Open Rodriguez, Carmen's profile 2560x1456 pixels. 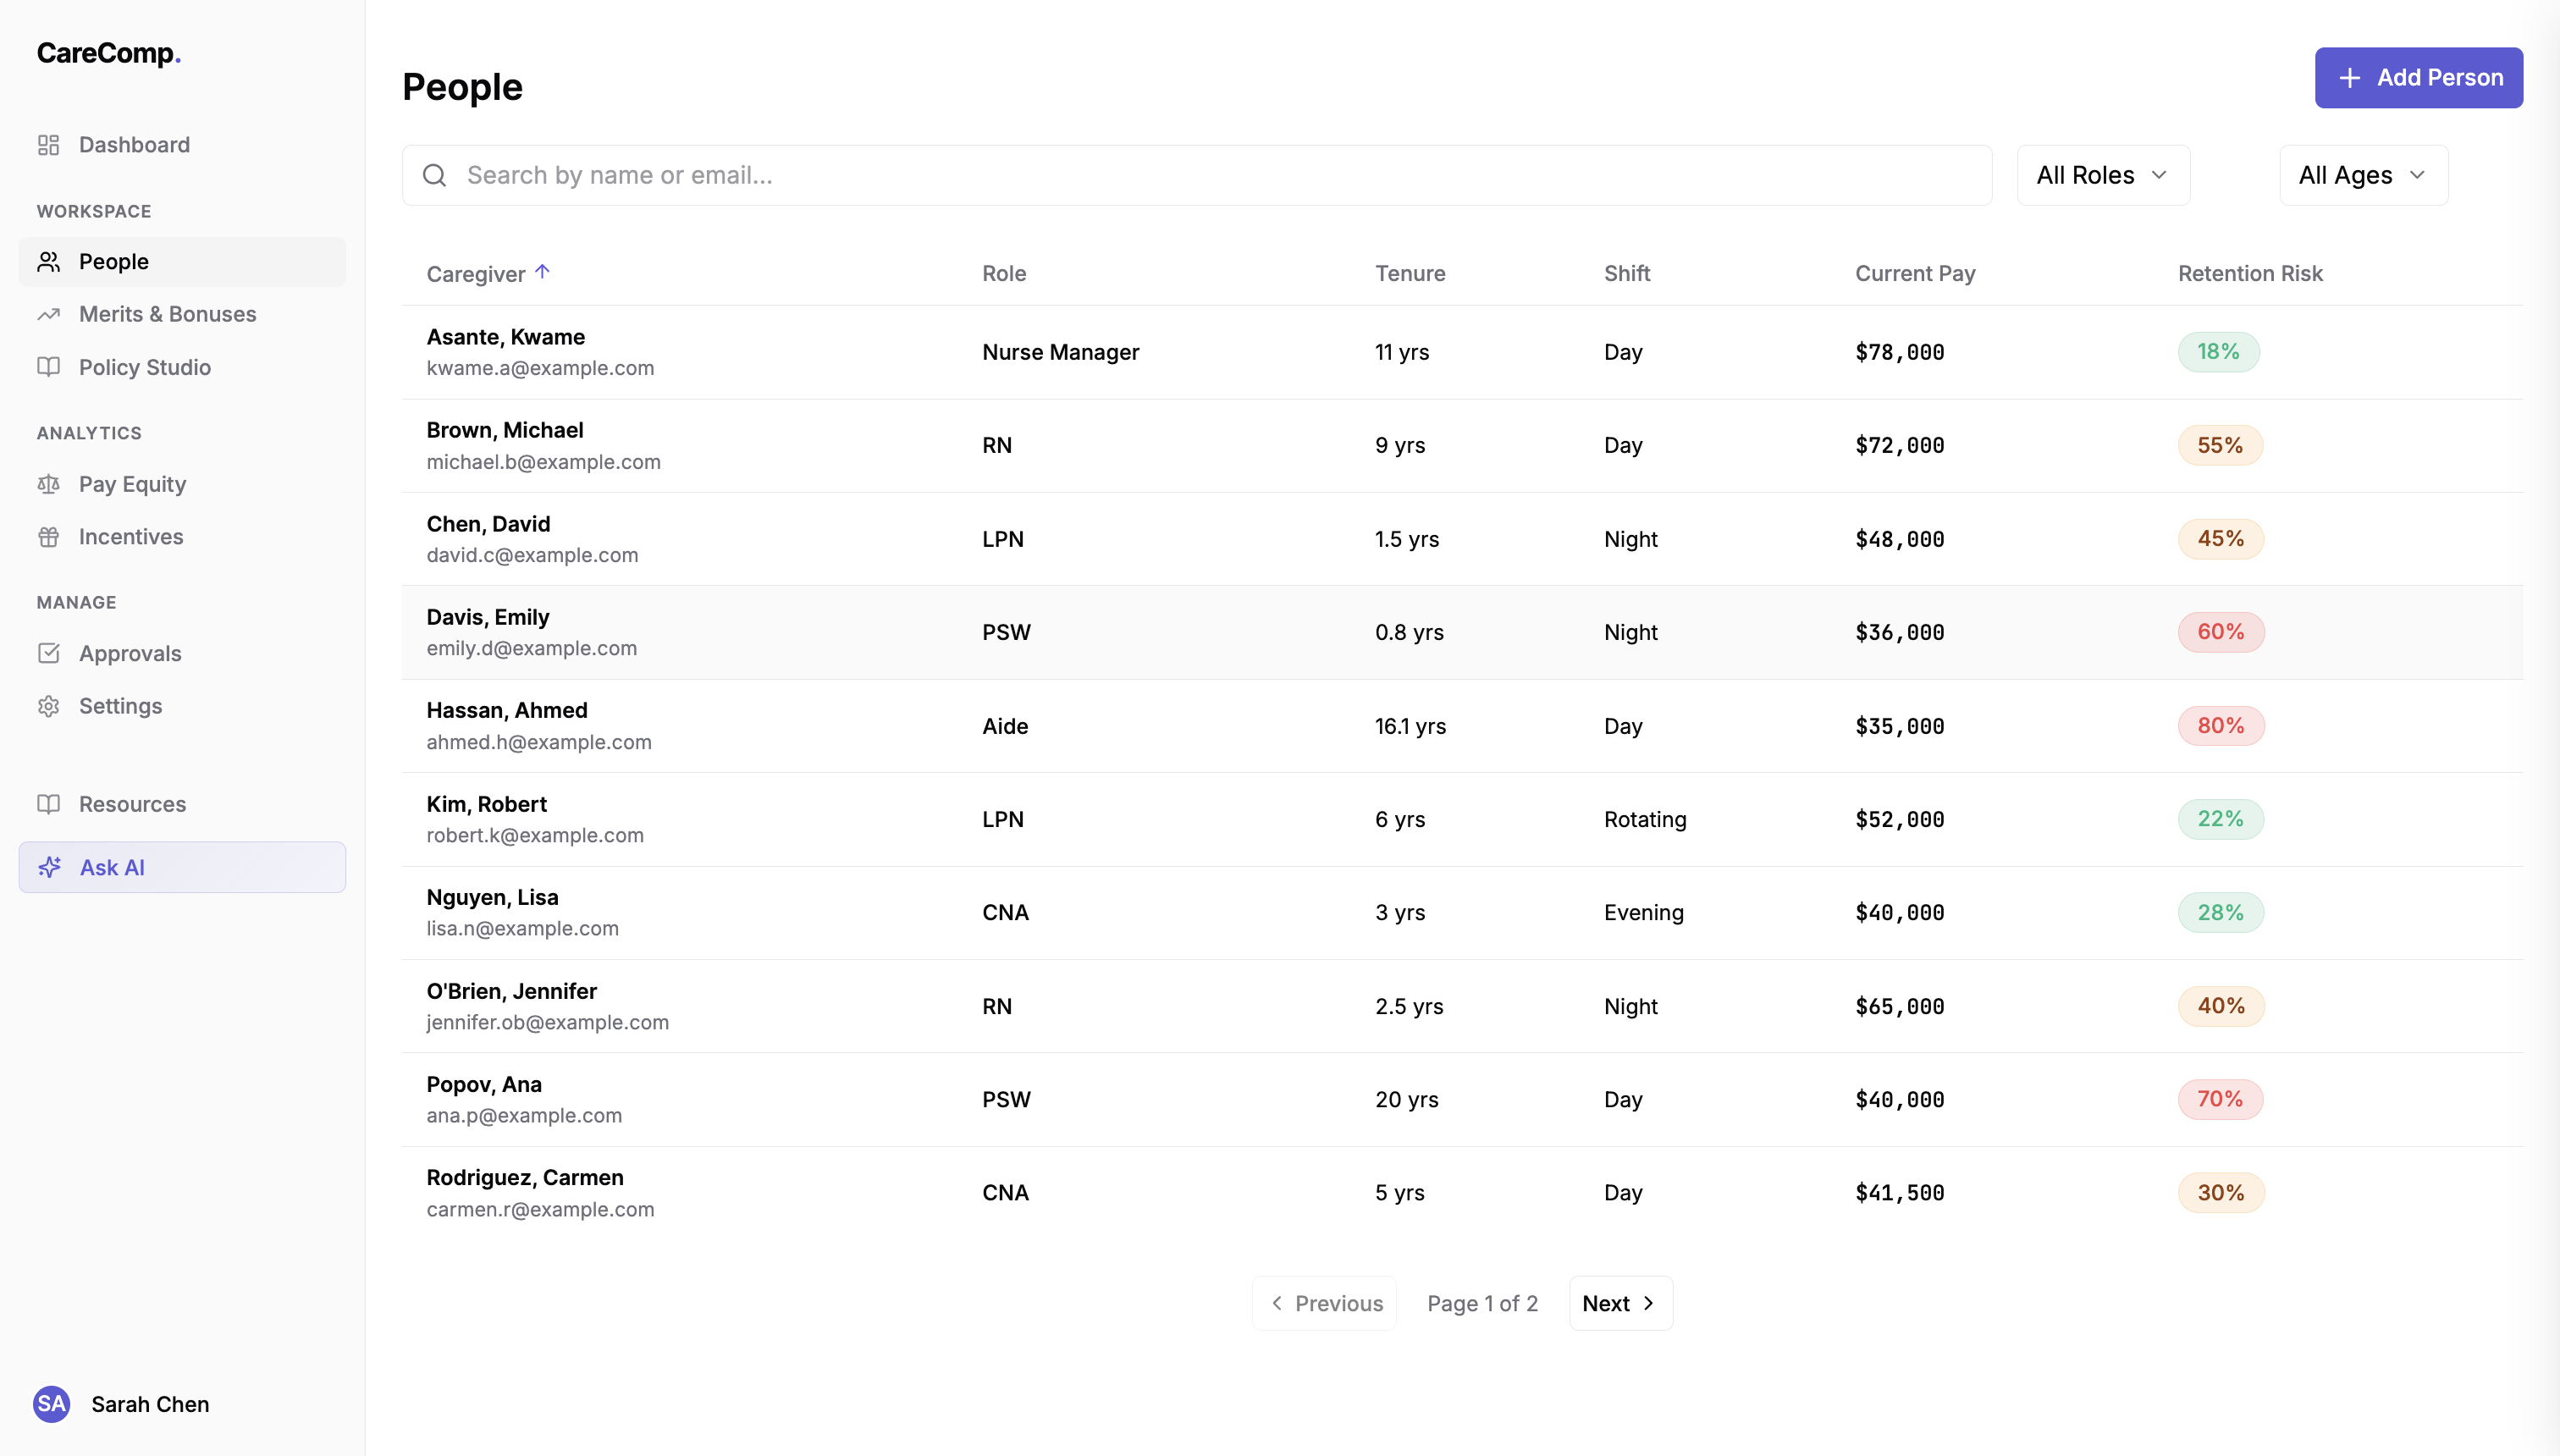525,1177
